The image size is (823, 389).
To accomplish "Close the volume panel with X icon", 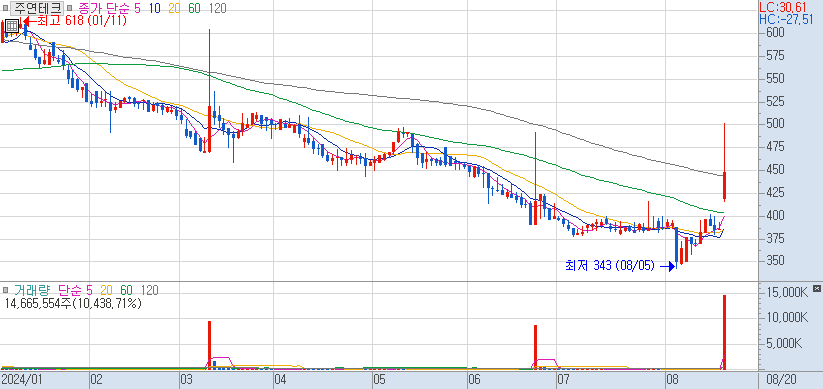I will point(816,289).
